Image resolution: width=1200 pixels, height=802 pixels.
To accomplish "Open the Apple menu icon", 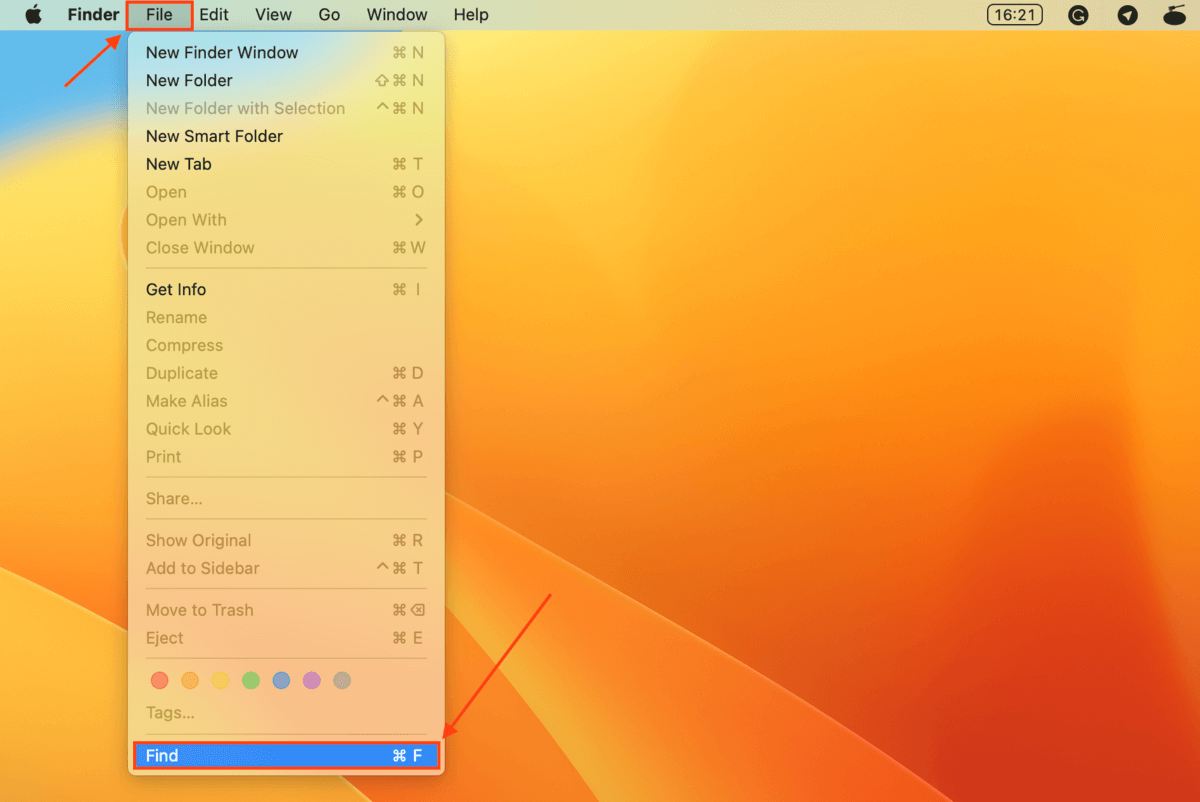I will click(x=34, y=15).
